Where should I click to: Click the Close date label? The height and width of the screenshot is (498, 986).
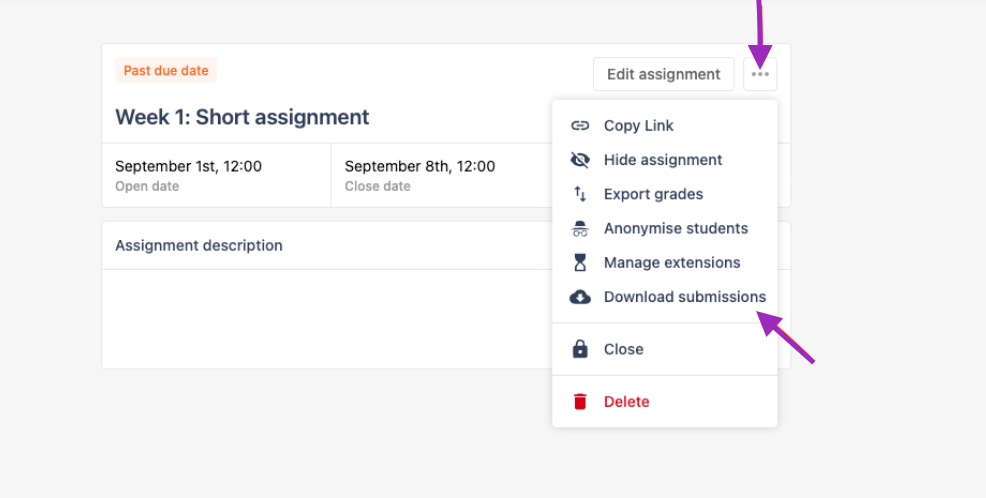377,186
